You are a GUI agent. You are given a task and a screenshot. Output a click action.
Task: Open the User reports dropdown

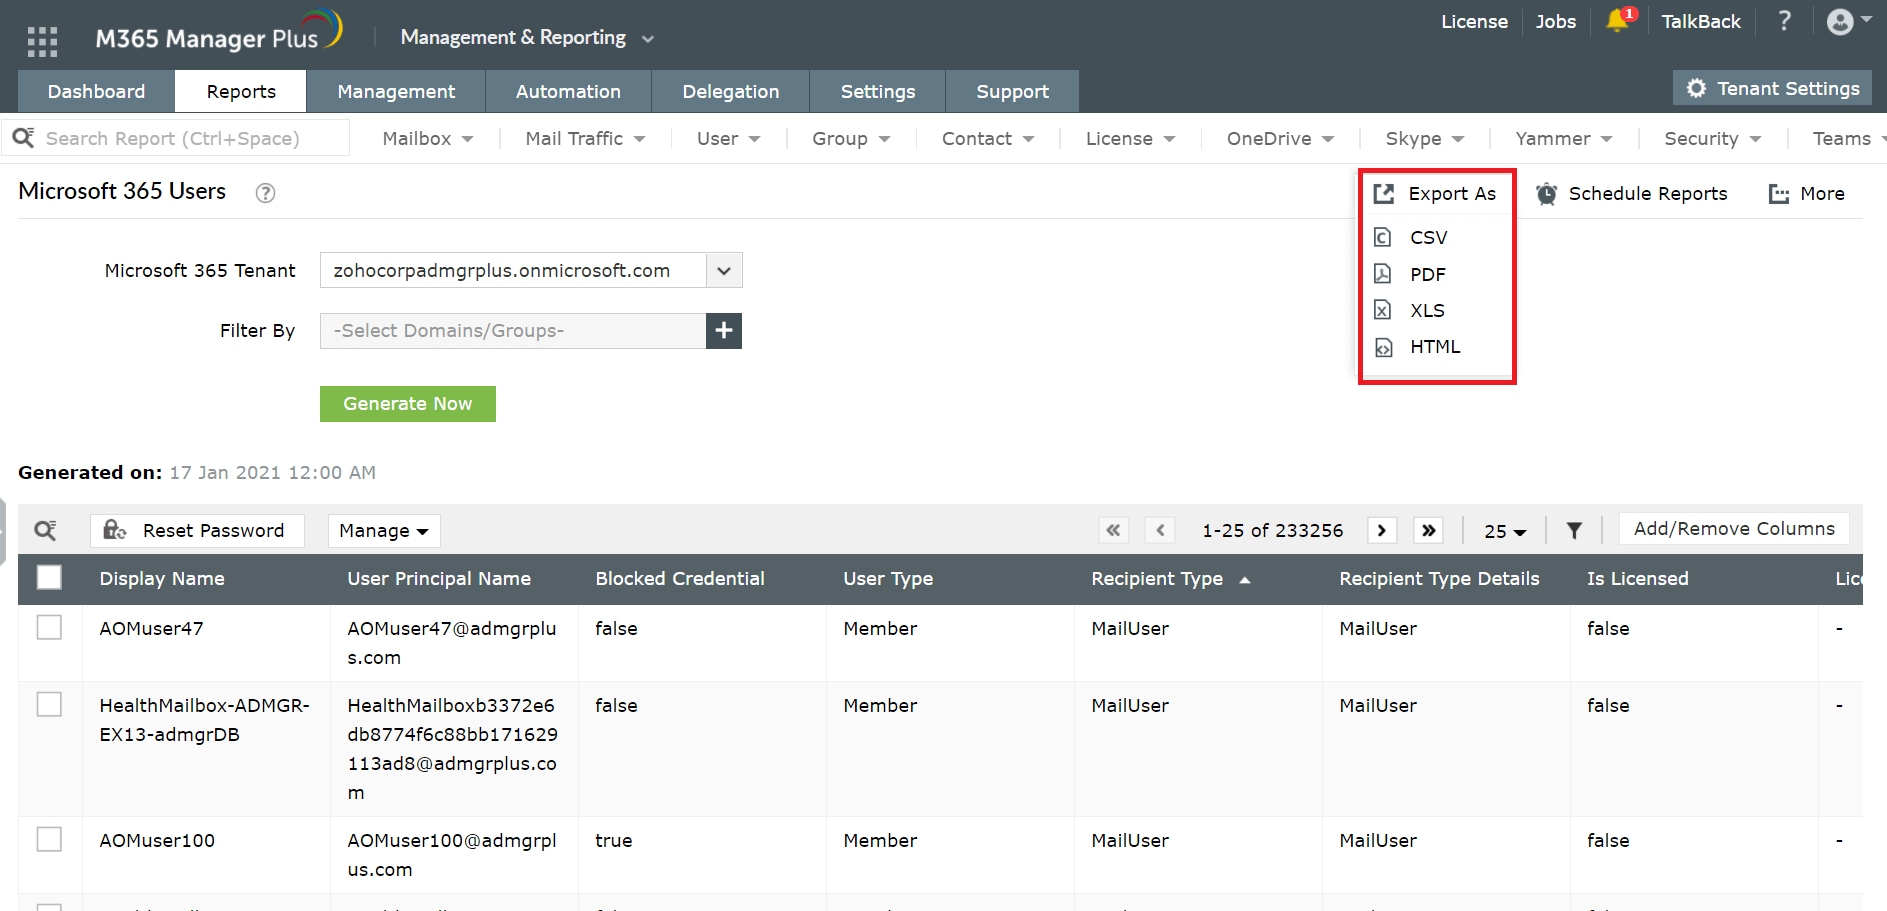(728, 139)
